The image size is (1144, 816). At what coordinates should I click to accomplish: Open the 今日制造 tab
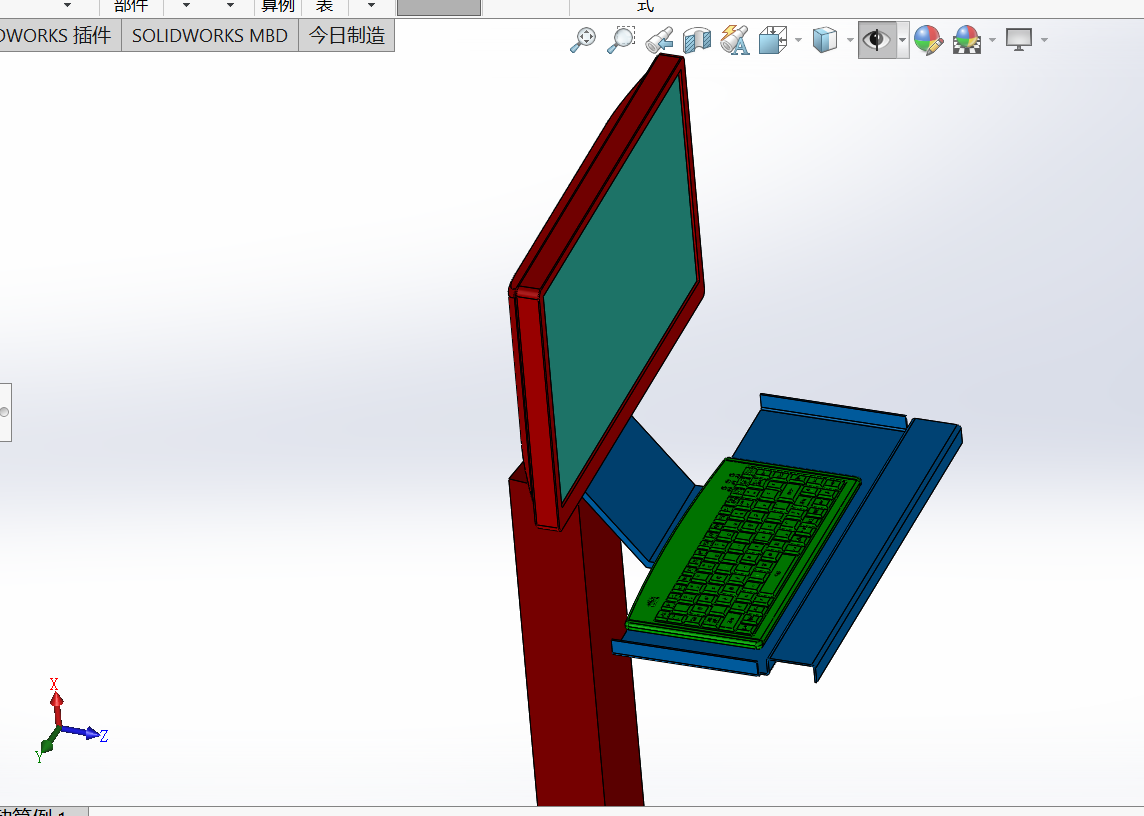point(347,36)
